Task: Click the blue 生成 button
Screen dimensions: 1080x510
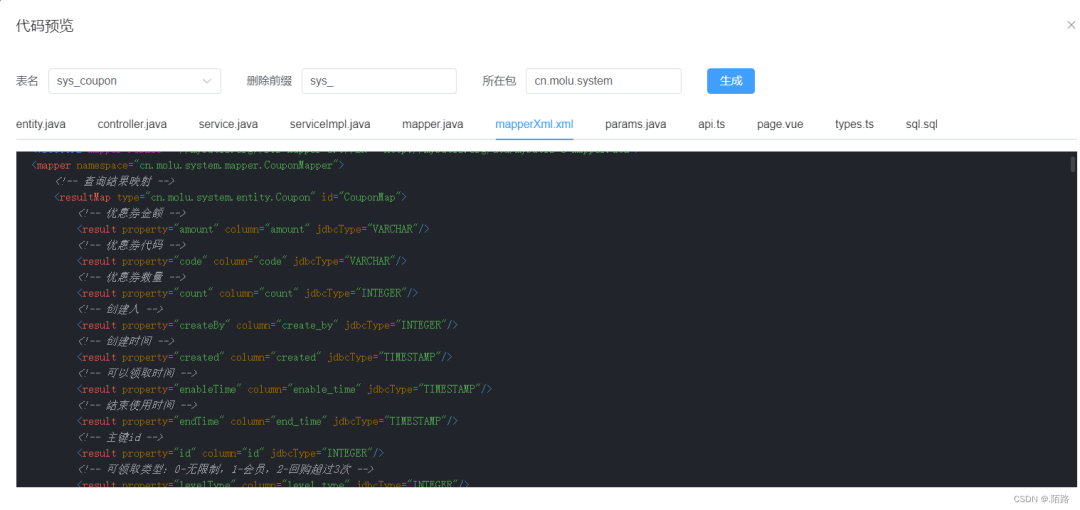Action: tap(731, 81)
